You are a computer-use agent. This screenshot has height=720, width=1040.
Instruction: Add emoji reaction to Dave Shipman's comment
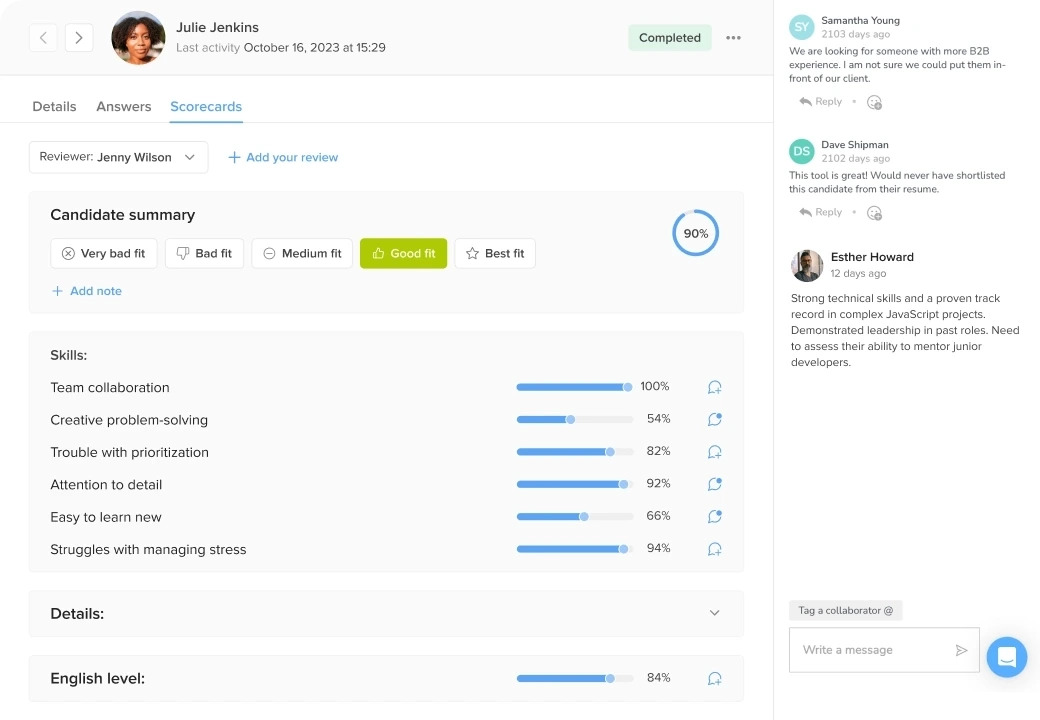pos(874,213)
